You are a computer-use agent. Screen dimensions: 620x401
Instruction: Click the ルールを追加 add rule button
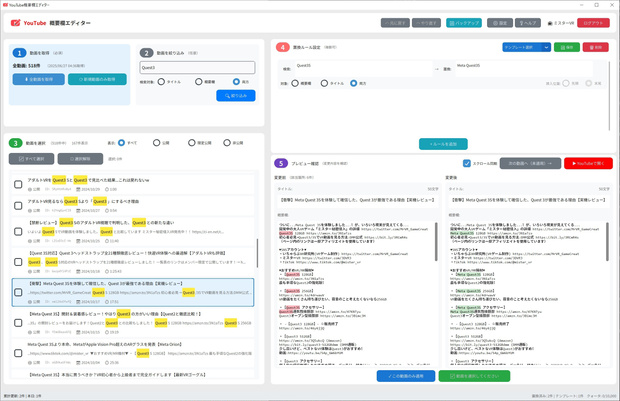[x=443, y=144]
